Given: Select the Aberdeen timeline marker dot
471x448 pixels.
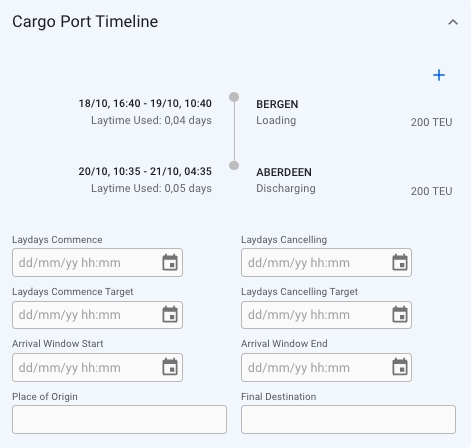Looking at the screenshot, I should point(234,165).
